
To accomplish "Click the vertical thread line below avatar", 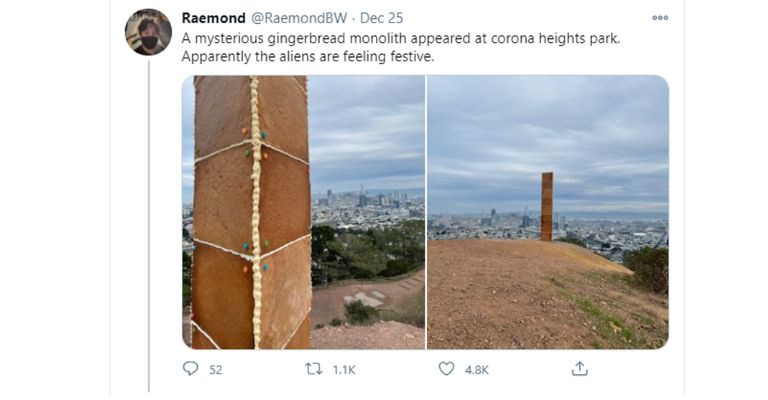I will [x=149, y=220].
